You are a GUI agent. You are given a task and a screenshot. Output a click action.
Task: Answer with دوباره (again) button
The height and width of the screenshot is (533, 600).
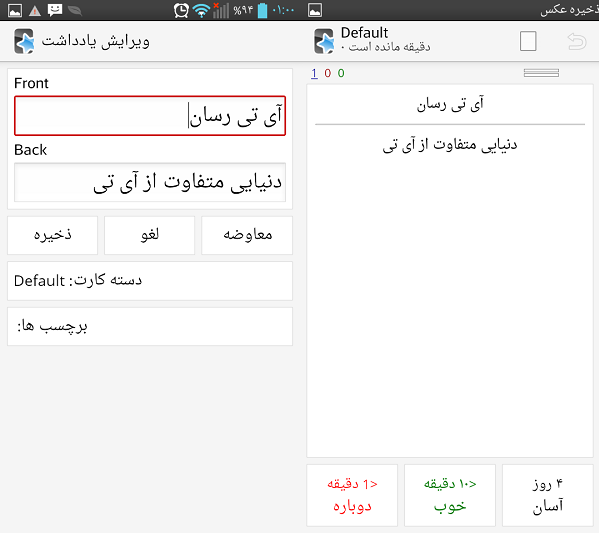352,495
